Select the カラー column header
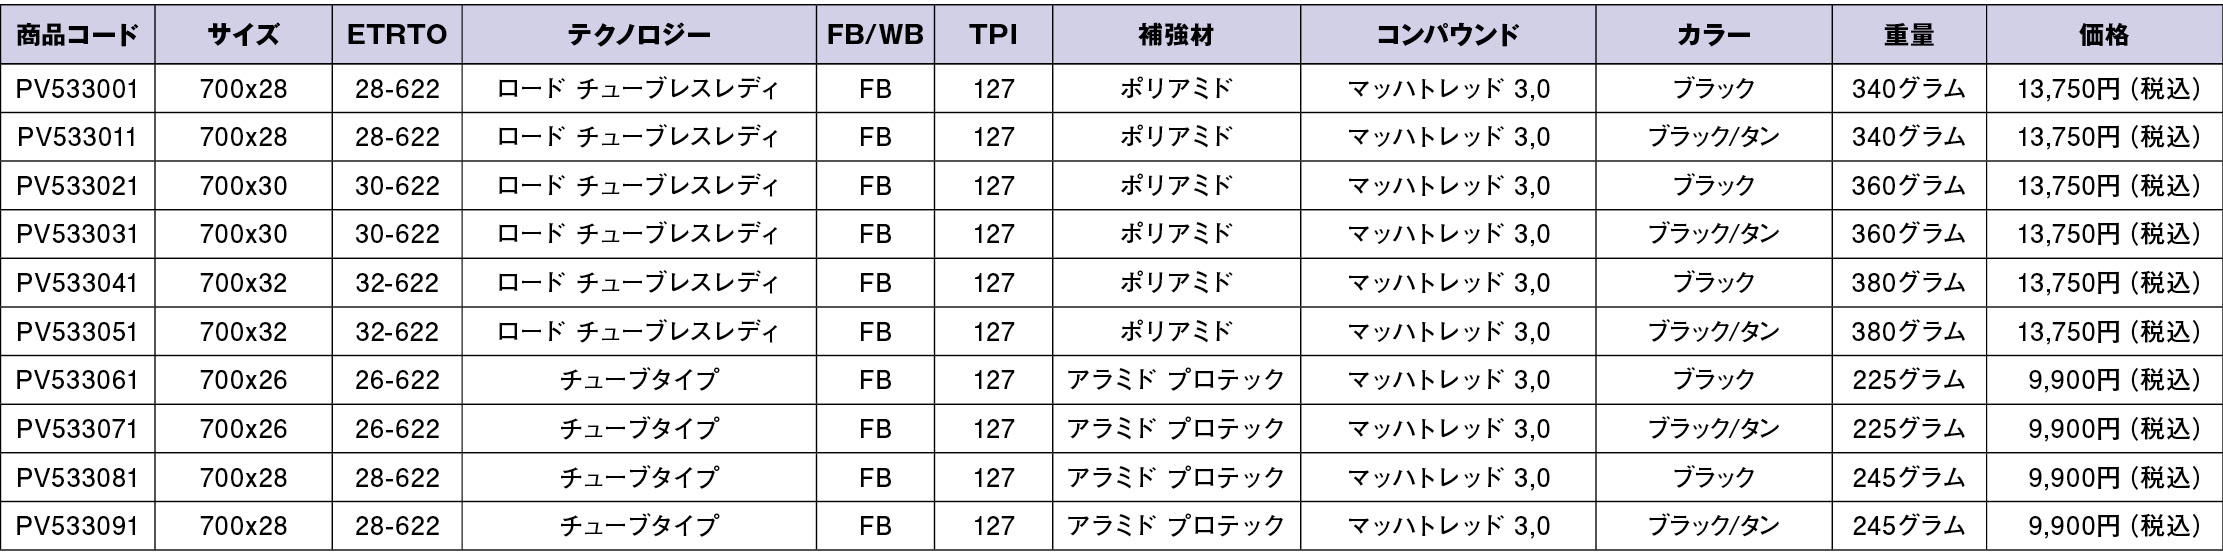Image resolution: width=2223 pixels, height=559 pixels. click(1713, 36)
